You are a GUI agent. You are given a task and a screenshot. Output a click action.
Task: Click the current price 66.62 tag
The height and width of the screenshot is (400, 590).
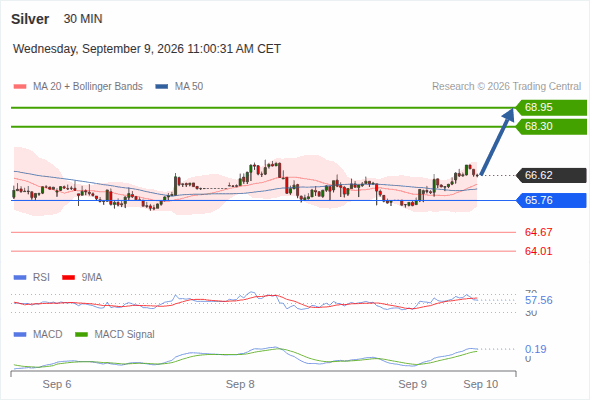[x=551, y=175]
